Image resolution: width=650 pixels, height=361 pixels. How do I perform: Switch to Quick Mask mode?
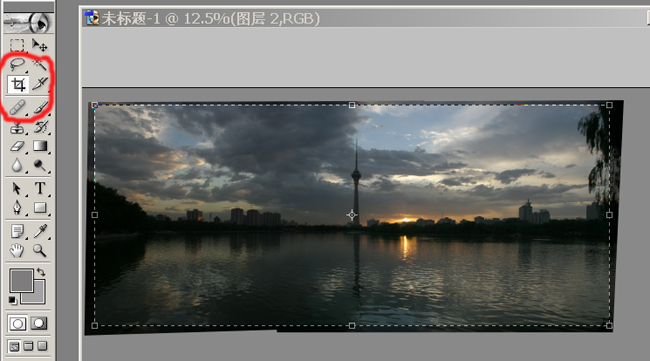coord(39,323)
